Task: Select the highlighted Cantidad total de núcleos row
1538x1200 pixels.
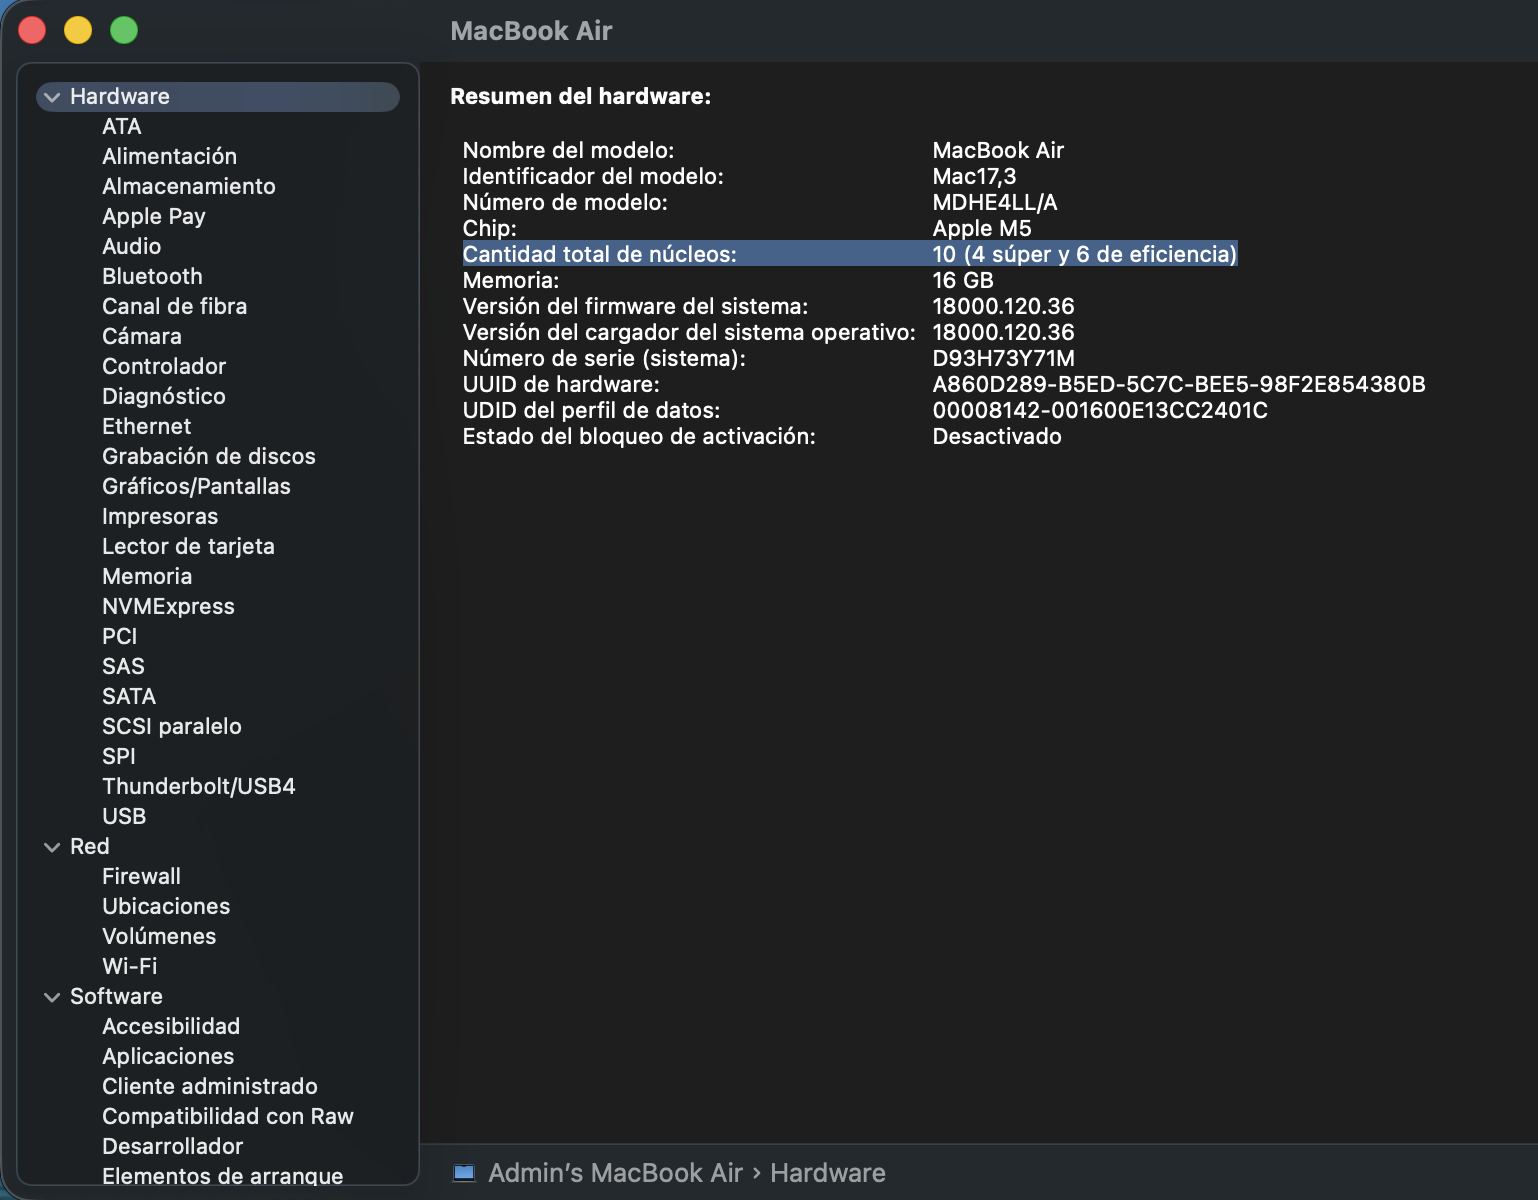Action: [850, 254]
